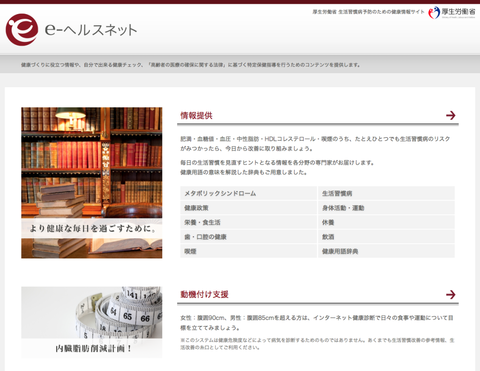Click the 厚生労働省 ministry logo
480x371 pixels.
click(452, 13)
